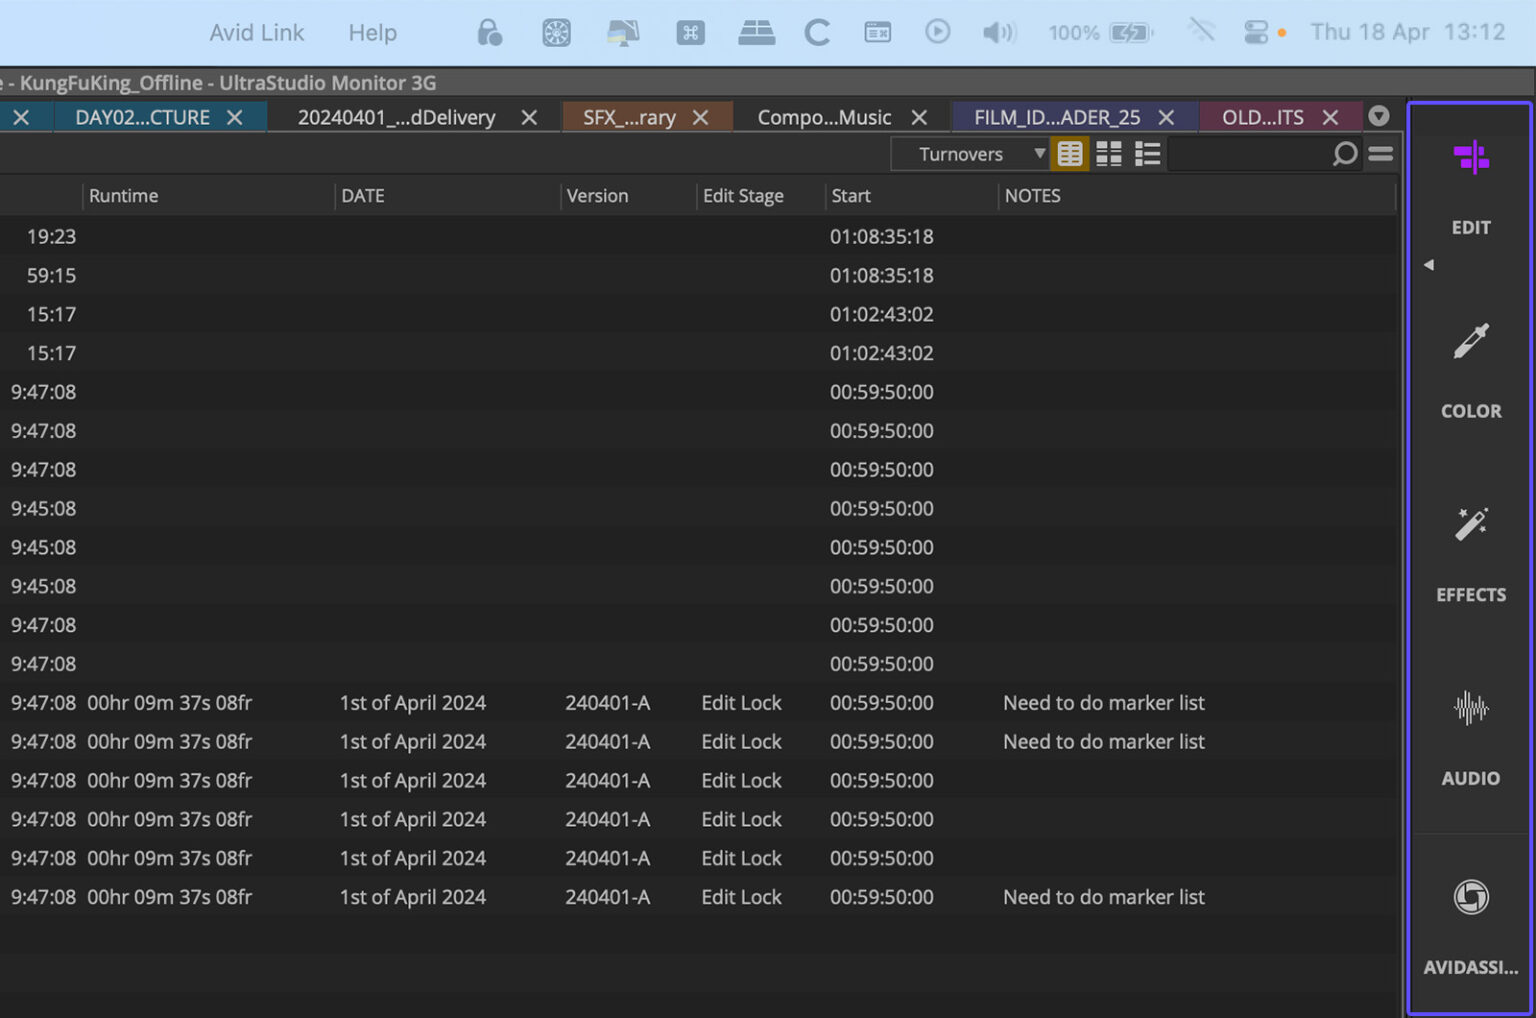Open the Avid Link menu
This screenshot has width=1536, height=1018.
(x=256, y=33)
